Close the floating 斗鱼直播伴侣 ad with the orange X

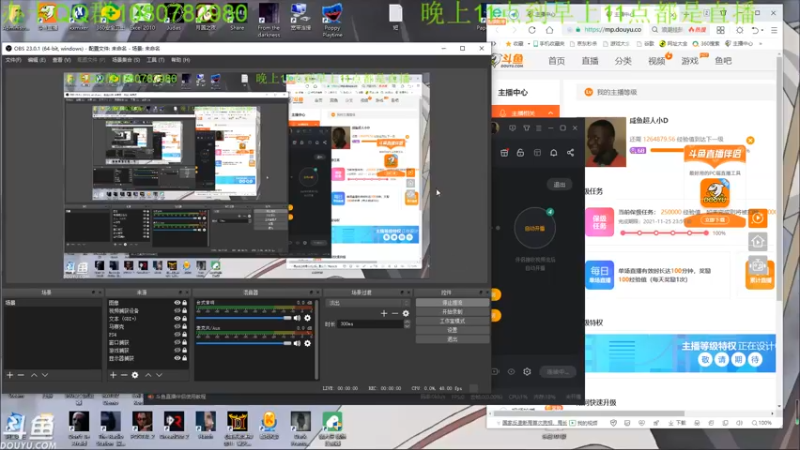(x=750, y=140)
